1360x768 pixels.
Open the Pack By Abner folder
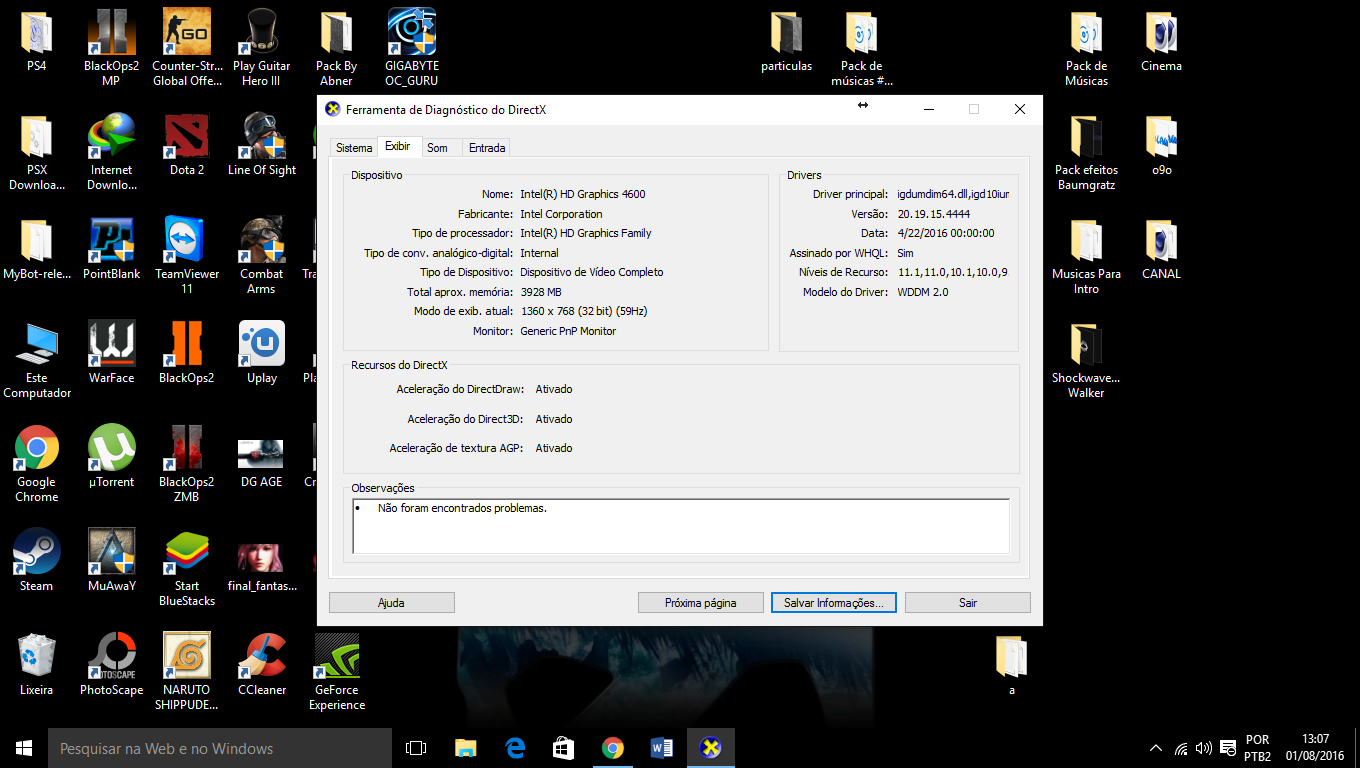click(336, 47)
